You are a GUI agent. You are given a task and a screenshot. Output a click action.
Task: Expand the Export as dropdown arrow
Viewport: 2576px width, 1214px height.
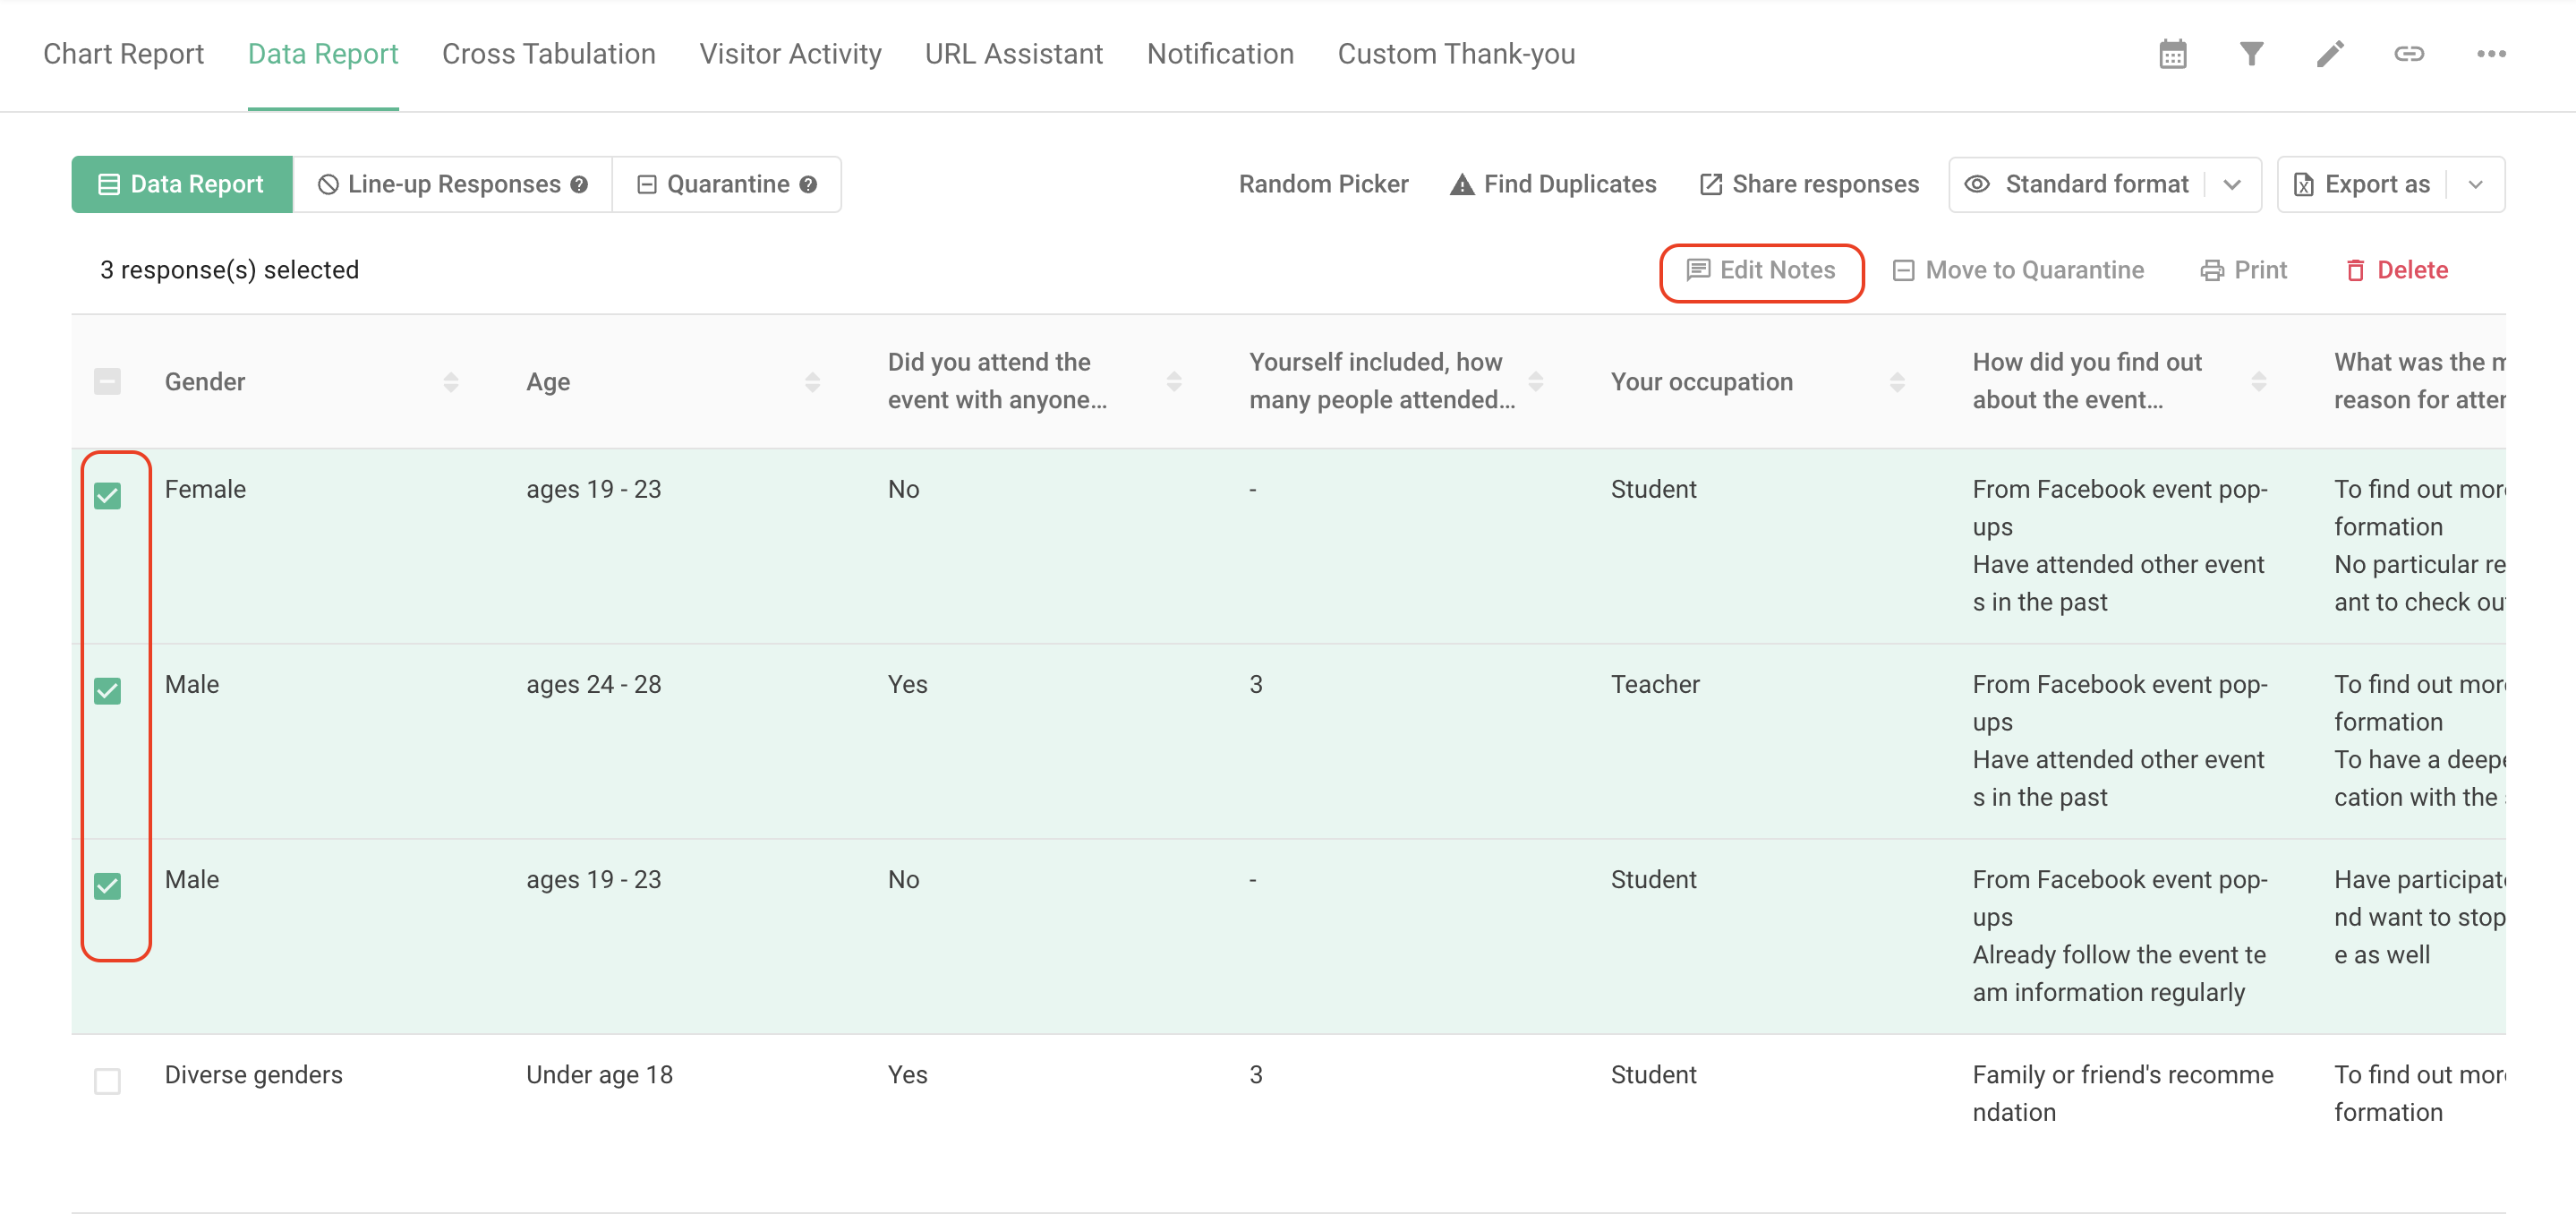(x=2475, y=185)
